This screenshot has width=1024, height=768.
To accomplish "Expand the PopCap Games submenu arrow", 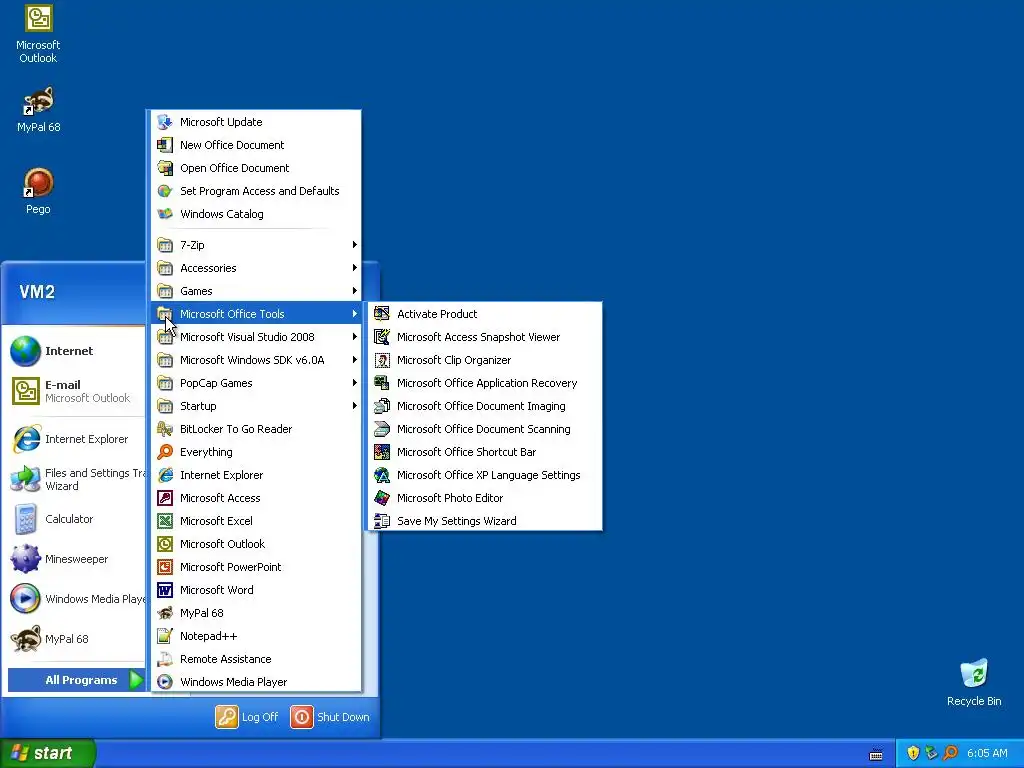I will click(355, 383).
